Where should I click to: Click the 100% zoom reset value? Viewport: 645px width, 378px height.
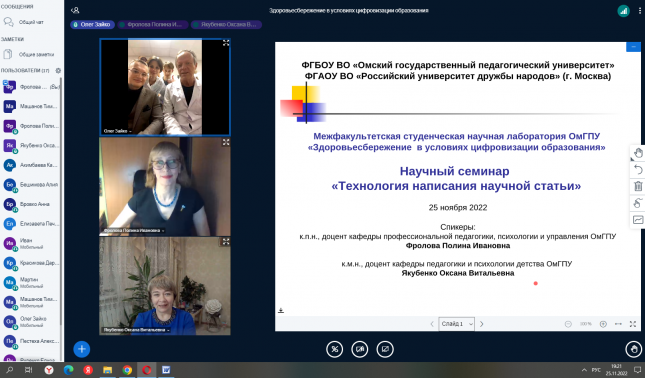586,324
